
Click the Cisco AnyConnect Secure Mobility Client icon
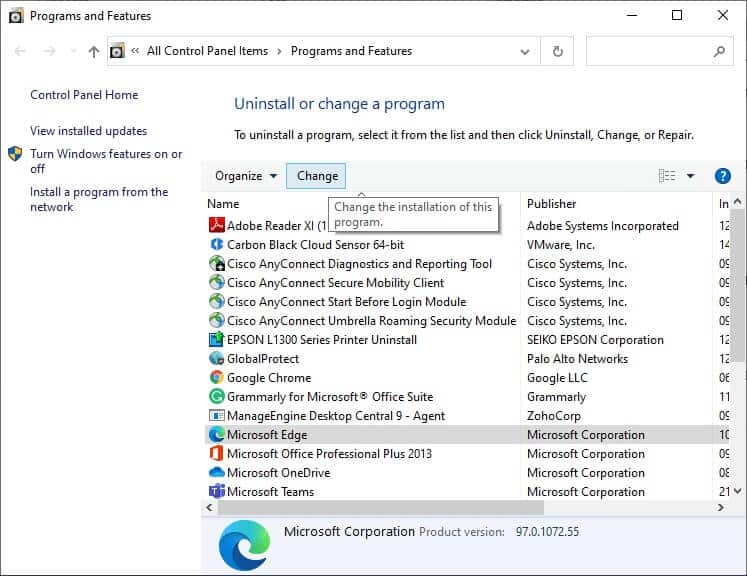(217, 282)
